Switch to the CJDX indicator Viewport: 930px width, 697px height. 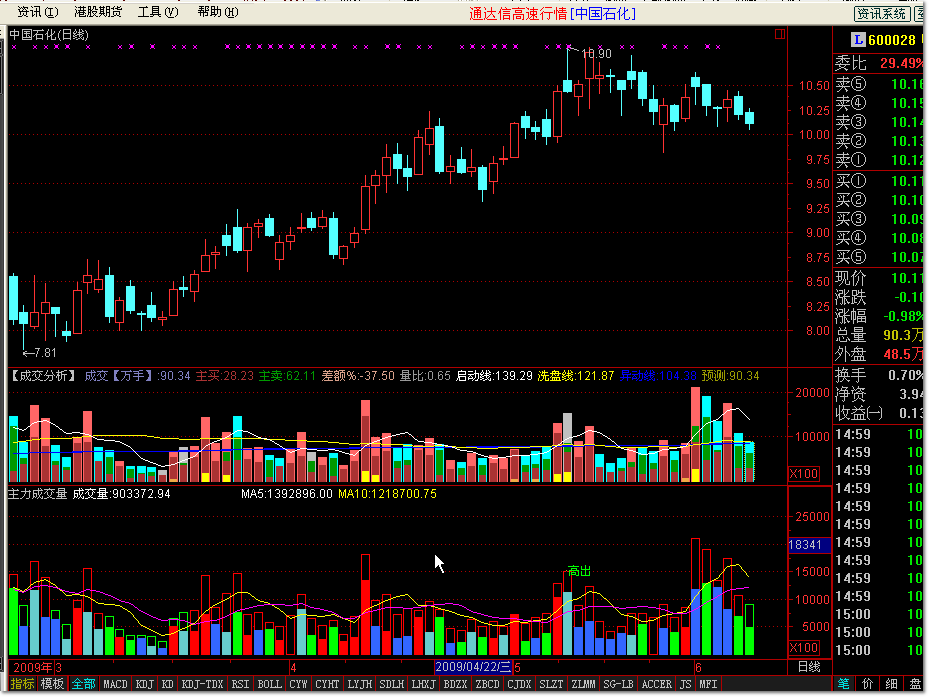click(x=520, y=684)
